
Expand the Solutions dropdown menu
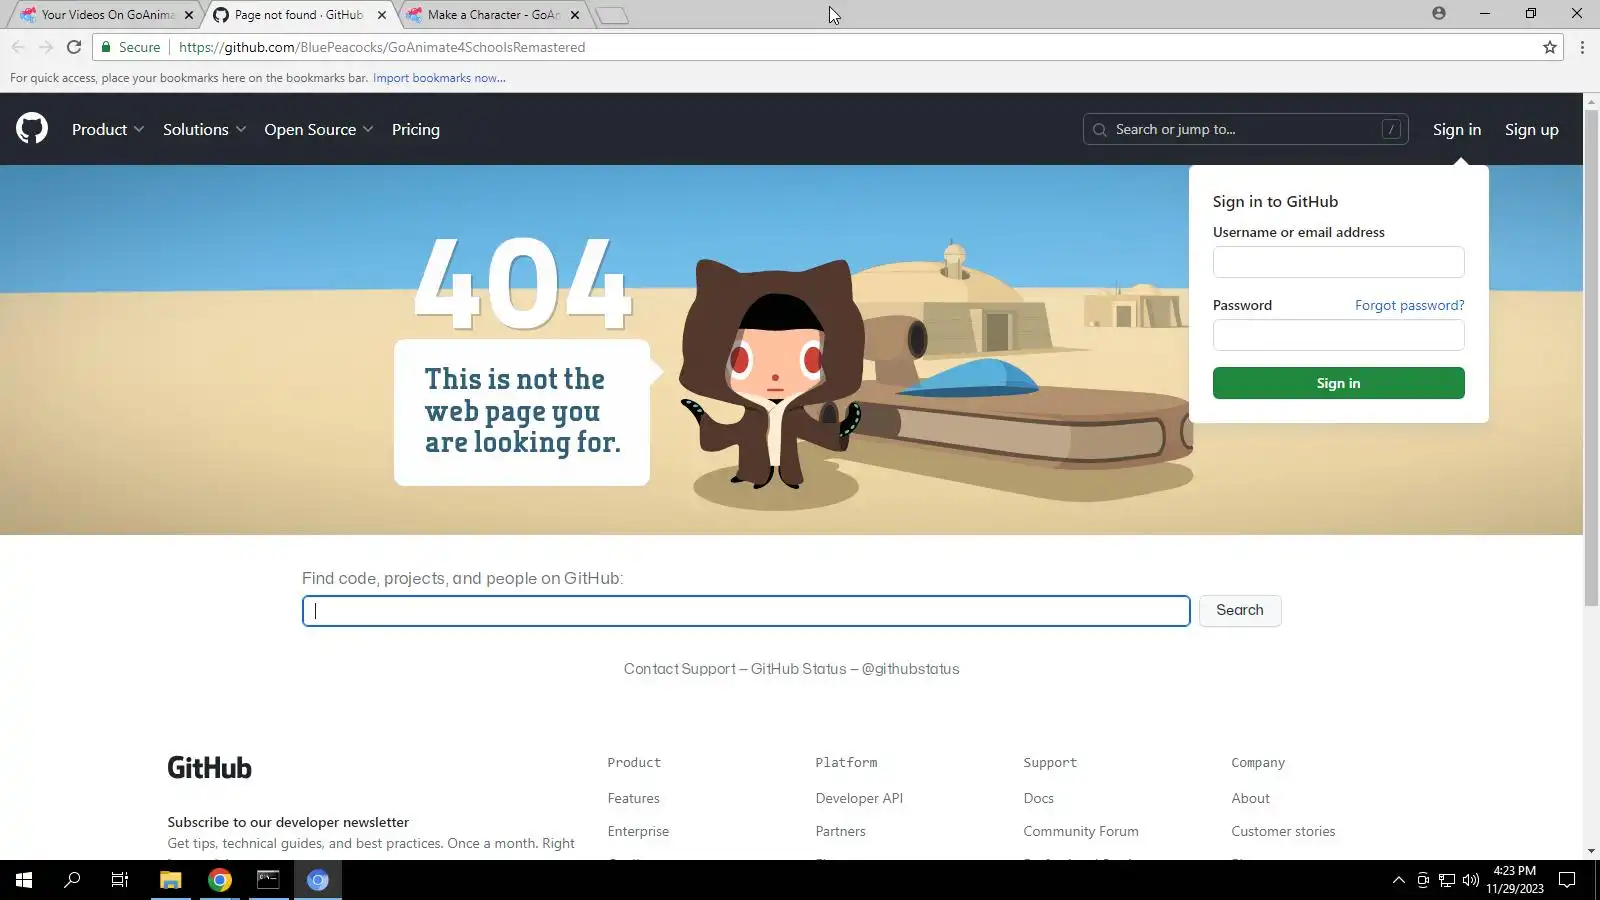[x=204, y=129]
